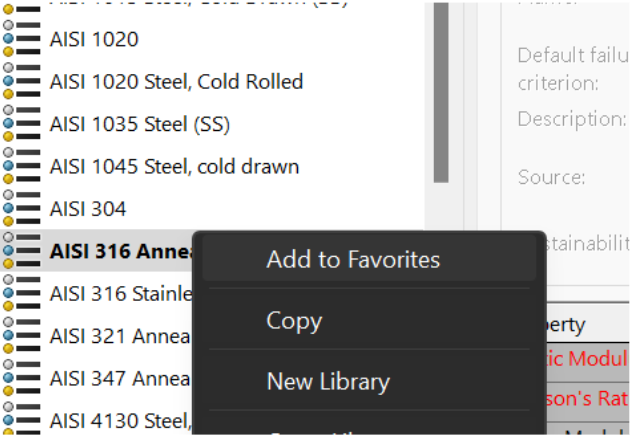Click the icon beside AISI 1045 Steel, cold drawn
This screenshot has width=630, height=435.
tap(20, 166)
